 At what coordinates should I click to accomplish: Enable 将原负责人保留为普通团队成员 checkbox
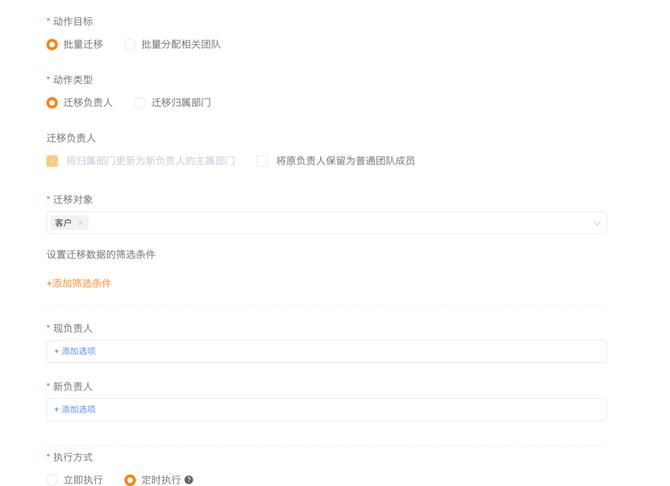coord(262,160)
